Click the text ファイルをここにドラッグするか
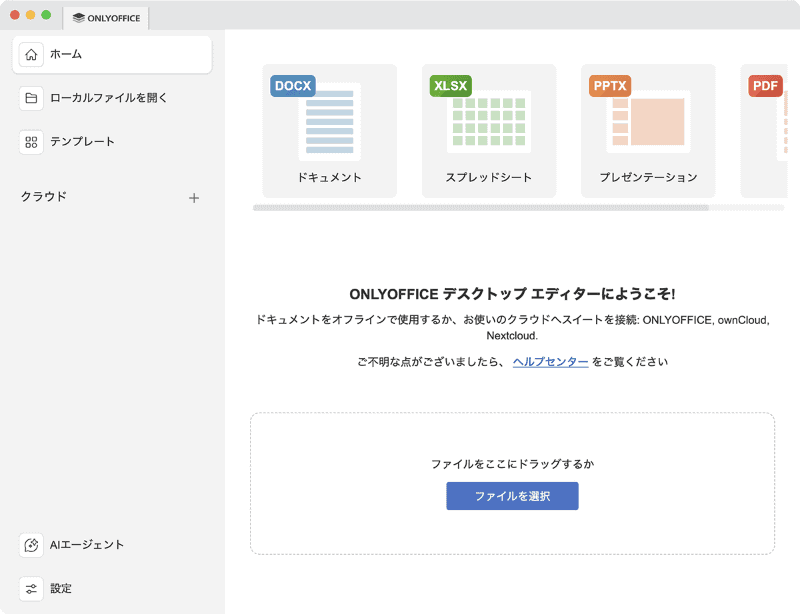This screenshot has width=800, height=614. coord(512,464)
